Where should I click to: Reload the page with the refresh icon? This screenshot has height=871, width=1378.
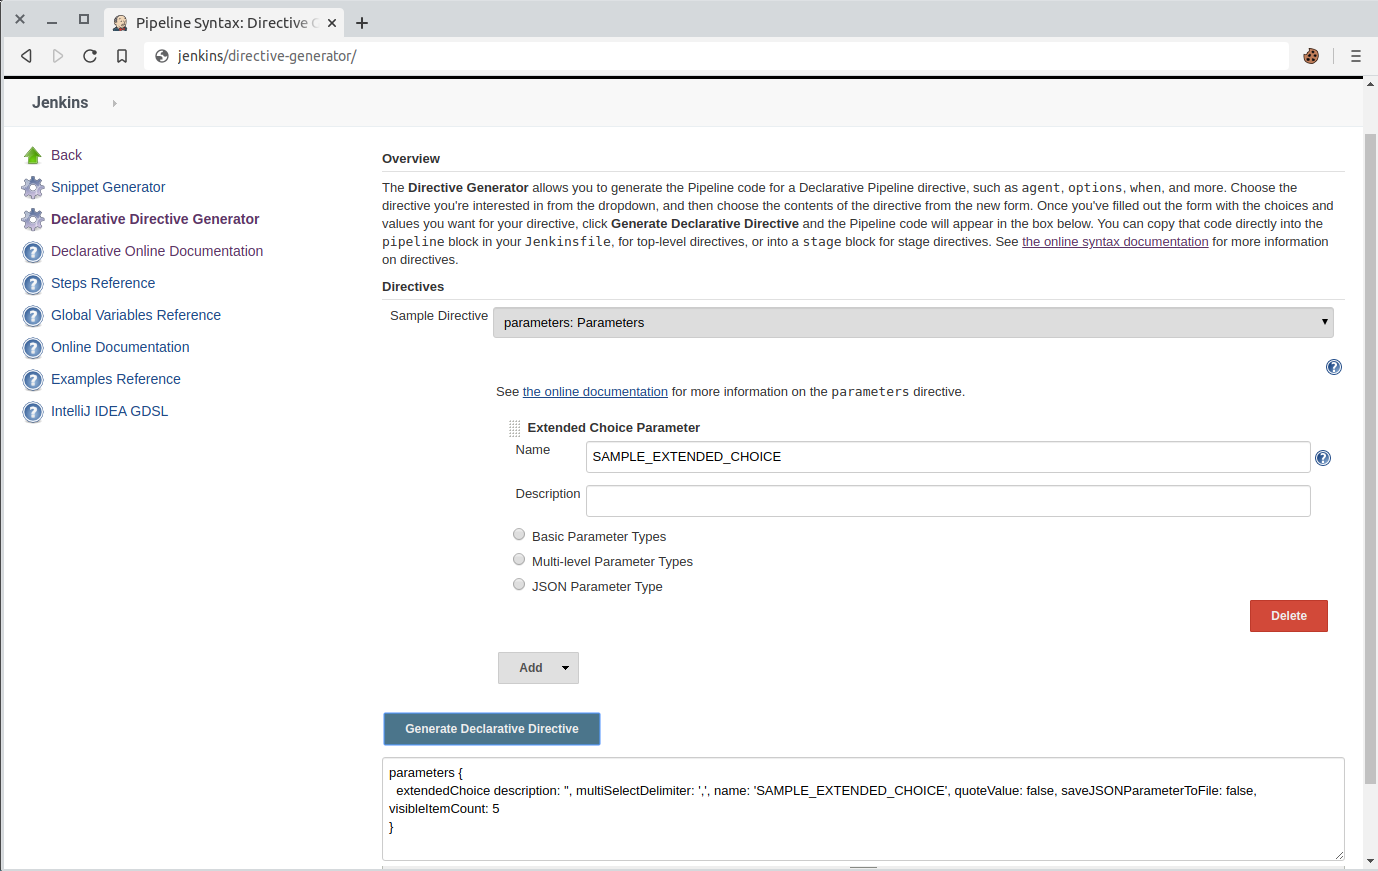(x=90, y=56)
